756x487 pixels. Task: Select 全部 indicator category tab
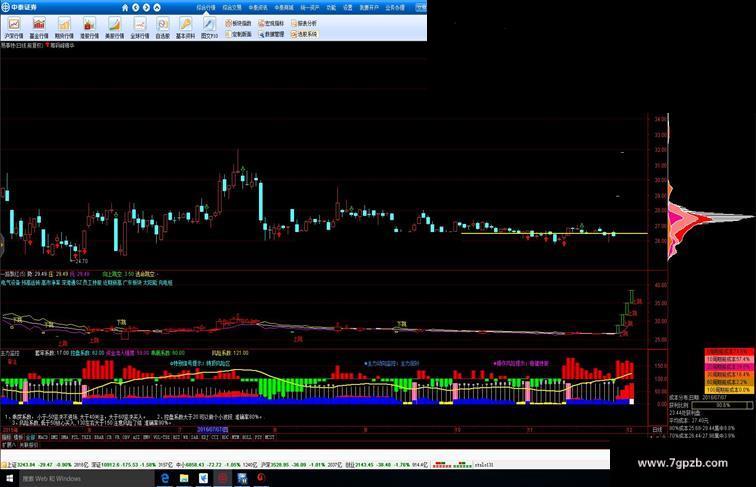coord(30,437)
